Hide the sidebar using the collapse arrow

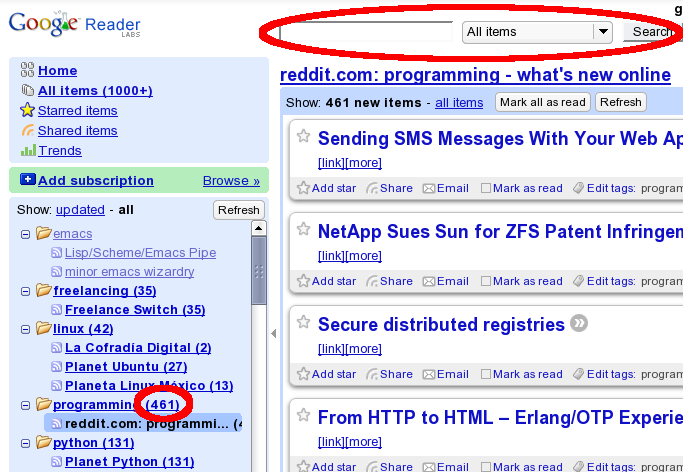click(274, 334)
